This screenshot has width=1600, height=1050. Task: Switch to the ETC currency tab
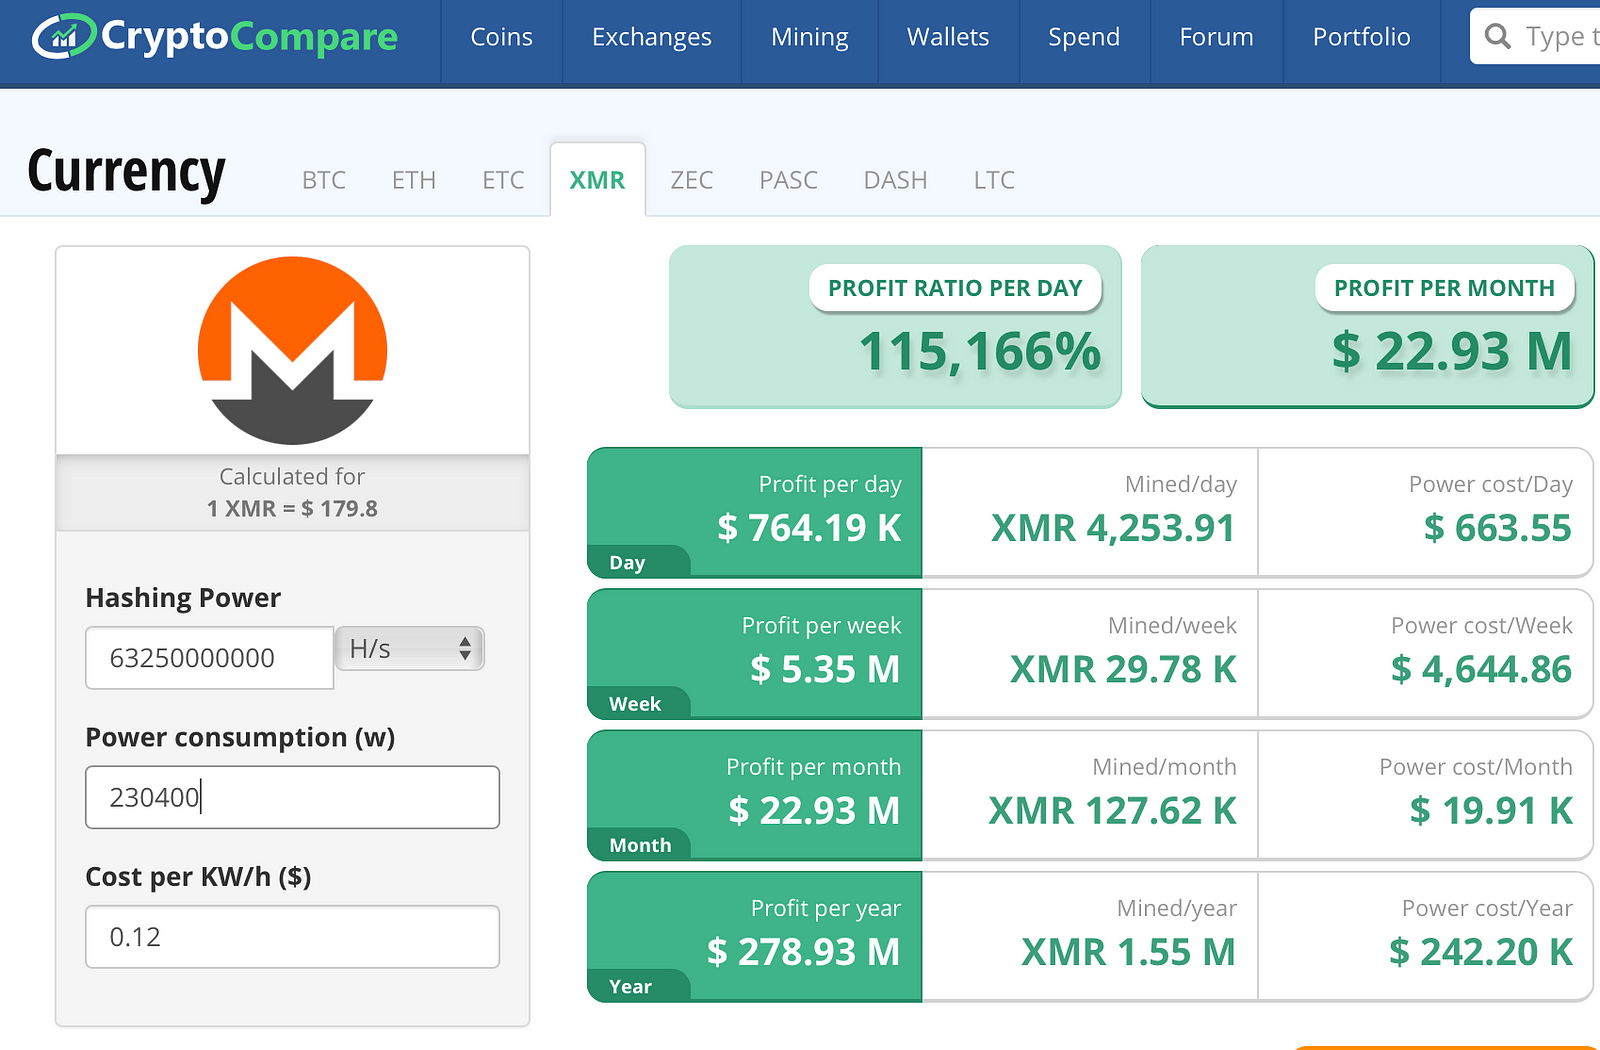click(x=503, y=180)
